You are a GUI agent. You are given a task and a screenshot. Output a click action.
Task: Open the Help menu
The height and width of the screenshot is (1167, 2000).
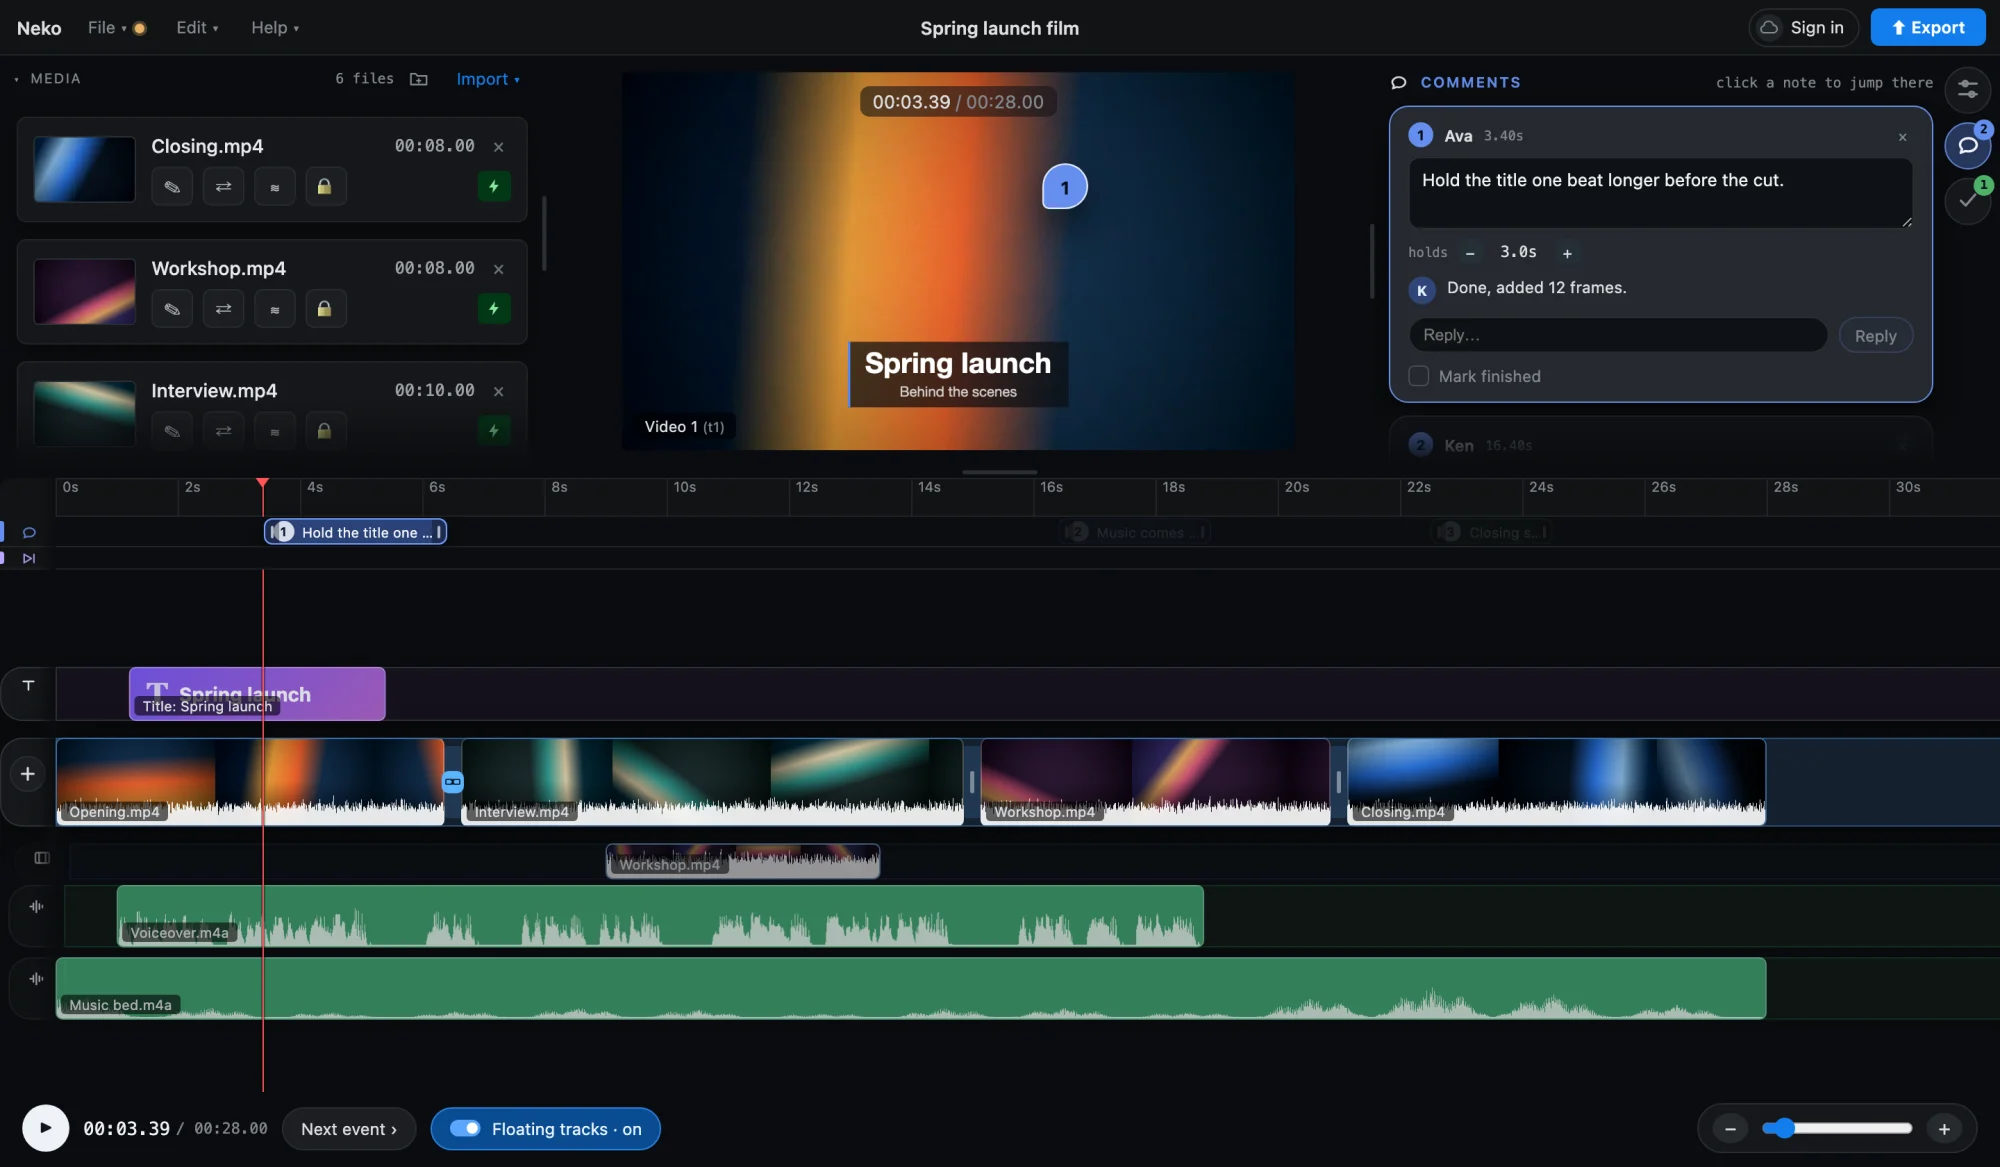click(x=275, y=28)
